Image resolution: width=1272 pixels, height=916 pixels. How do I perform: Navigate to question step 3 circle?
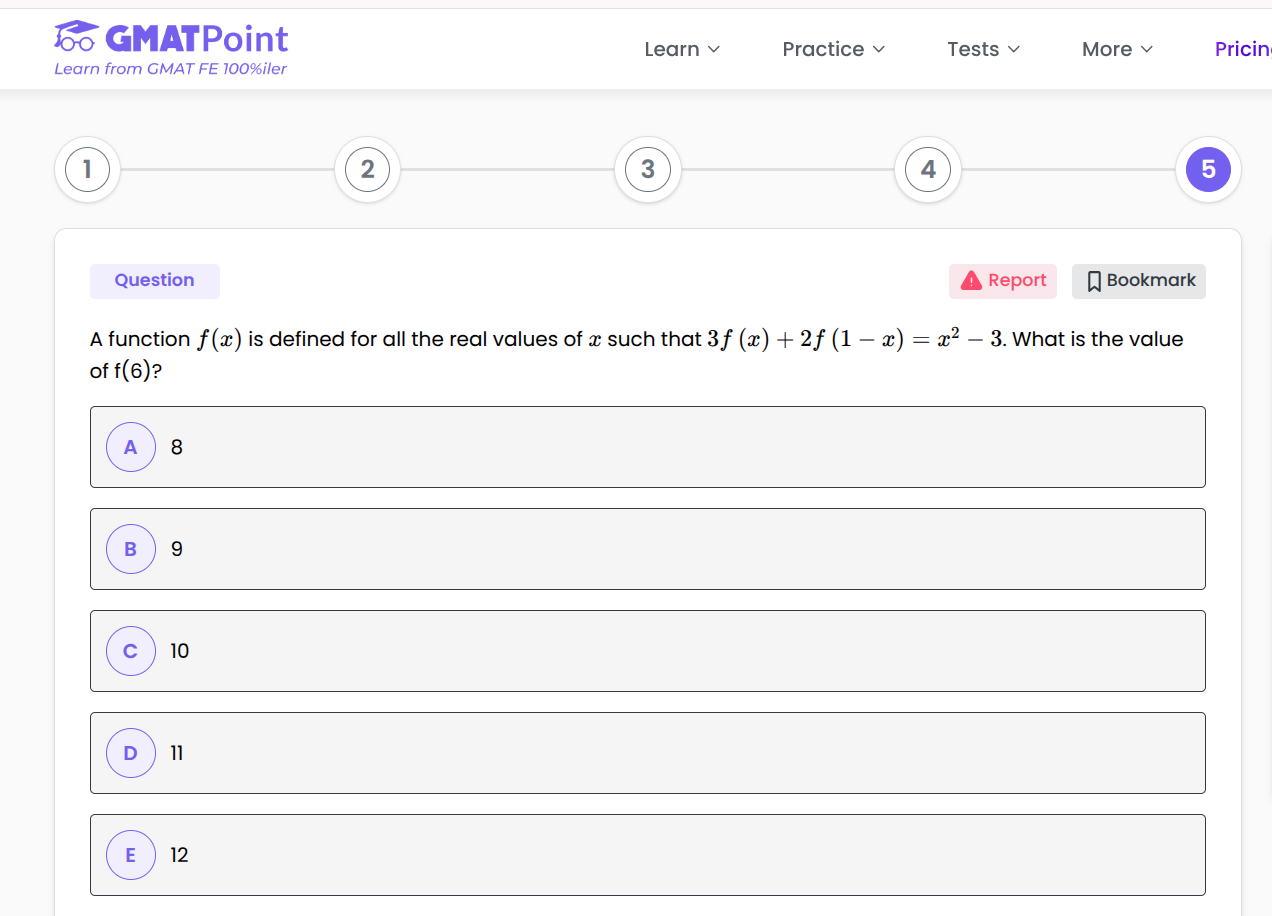click(648, 170)
